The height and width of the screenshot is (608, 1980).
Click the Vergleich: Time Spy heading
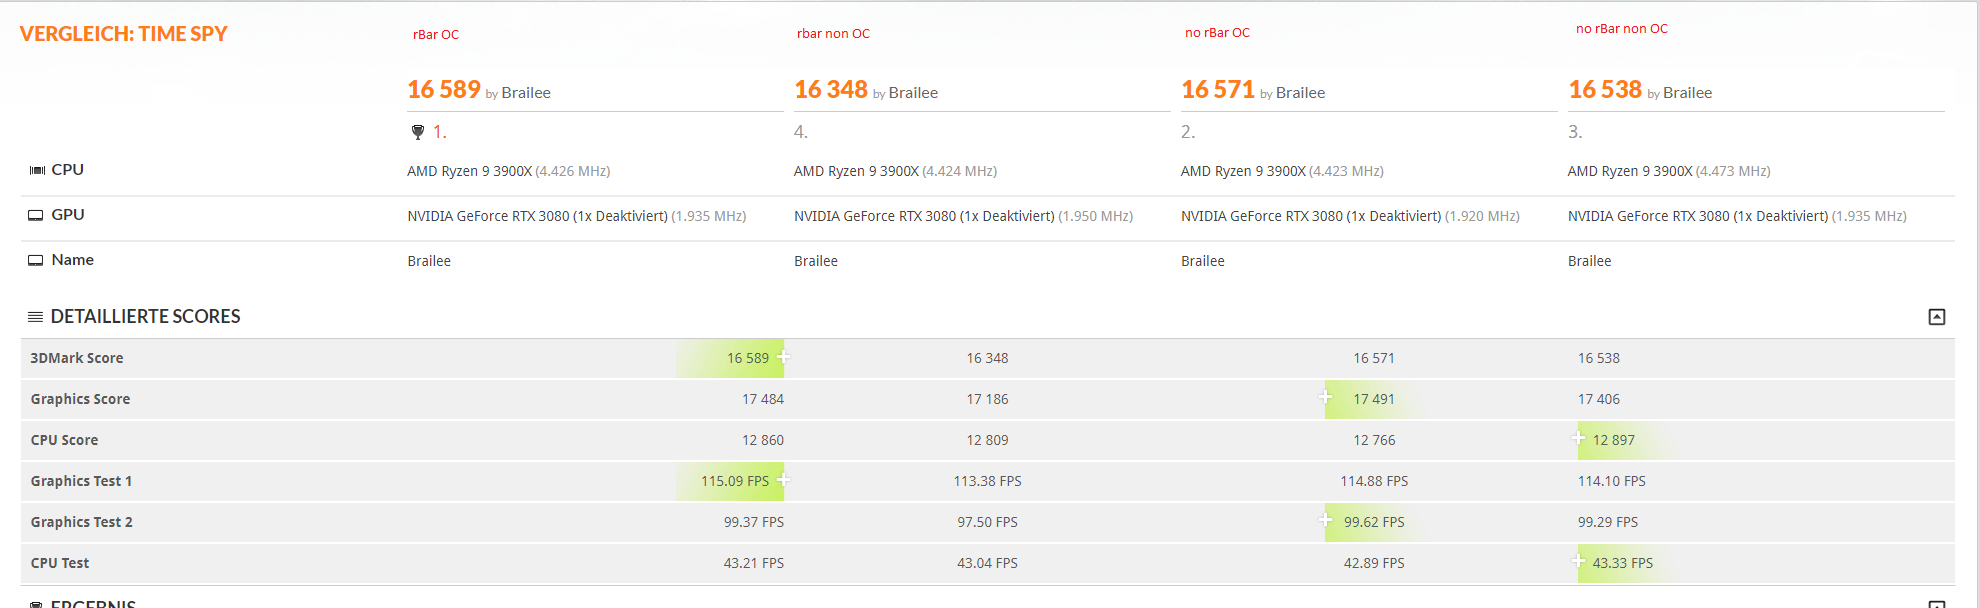point(124,34)
